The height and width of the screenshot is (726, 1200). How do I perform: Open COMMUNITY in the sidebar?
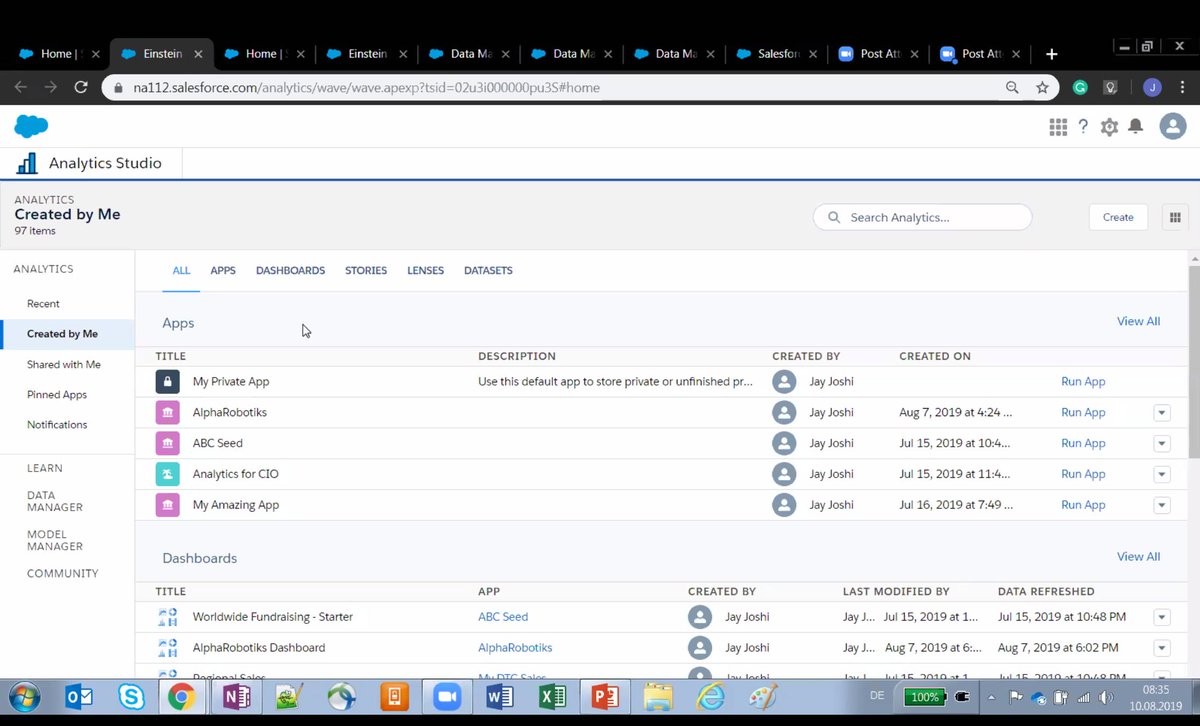tap(63, 574)
